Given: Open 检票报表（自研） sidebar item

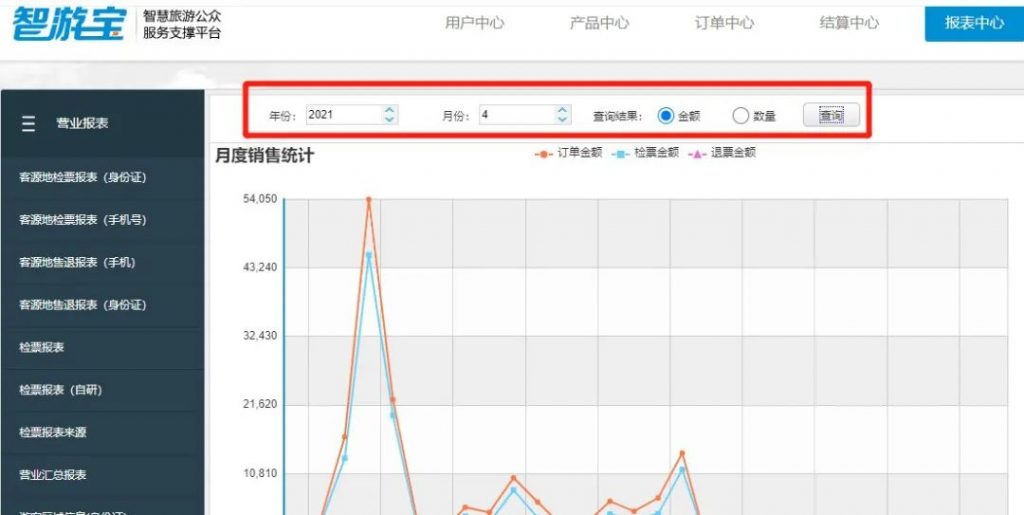Looking at the screenshot, I should coord(61,390).
